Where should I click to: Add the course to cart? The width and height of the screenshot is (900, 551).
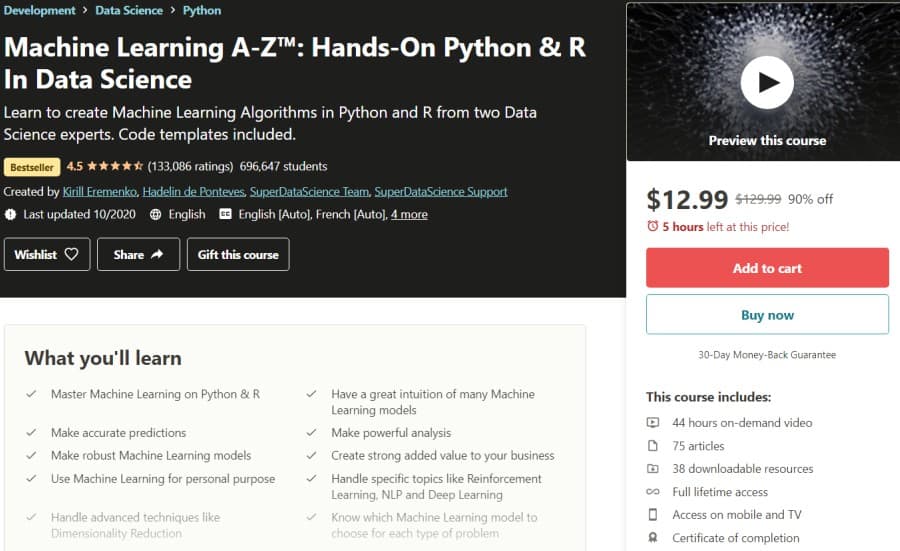tap(767, 268)
